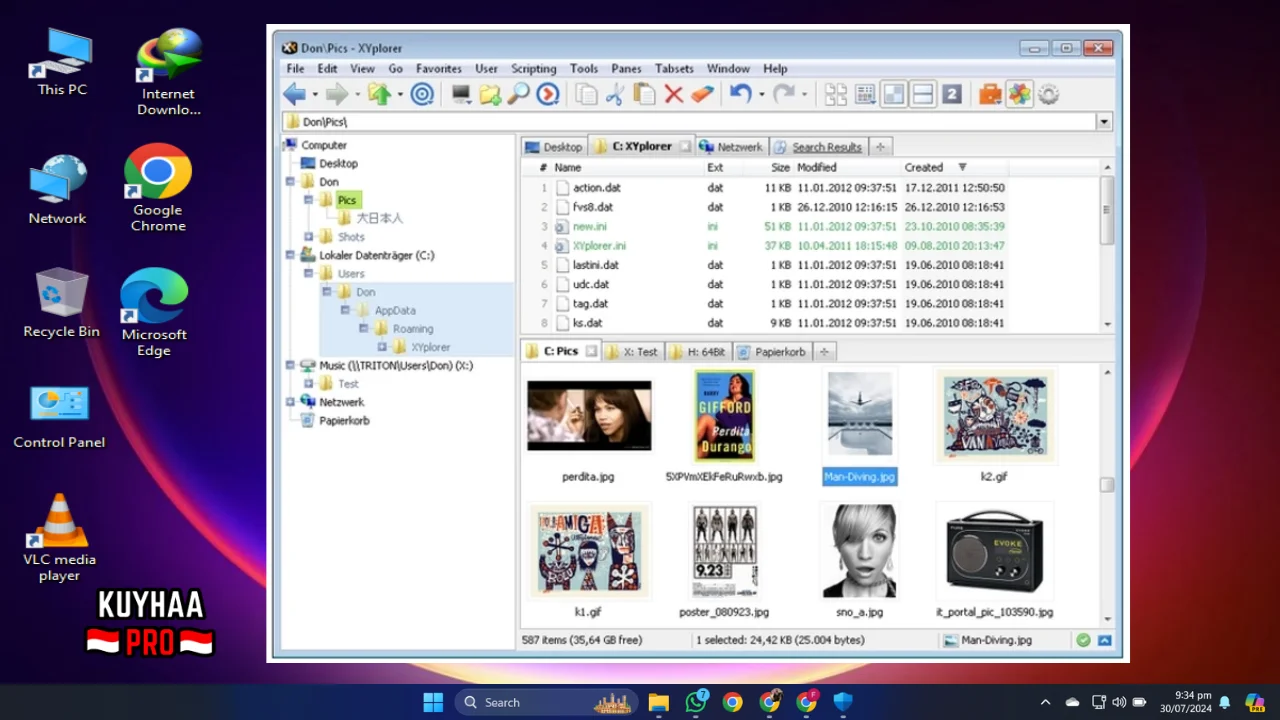
Task: Sort list by Modified column header
Action: (x=817, y=167)
